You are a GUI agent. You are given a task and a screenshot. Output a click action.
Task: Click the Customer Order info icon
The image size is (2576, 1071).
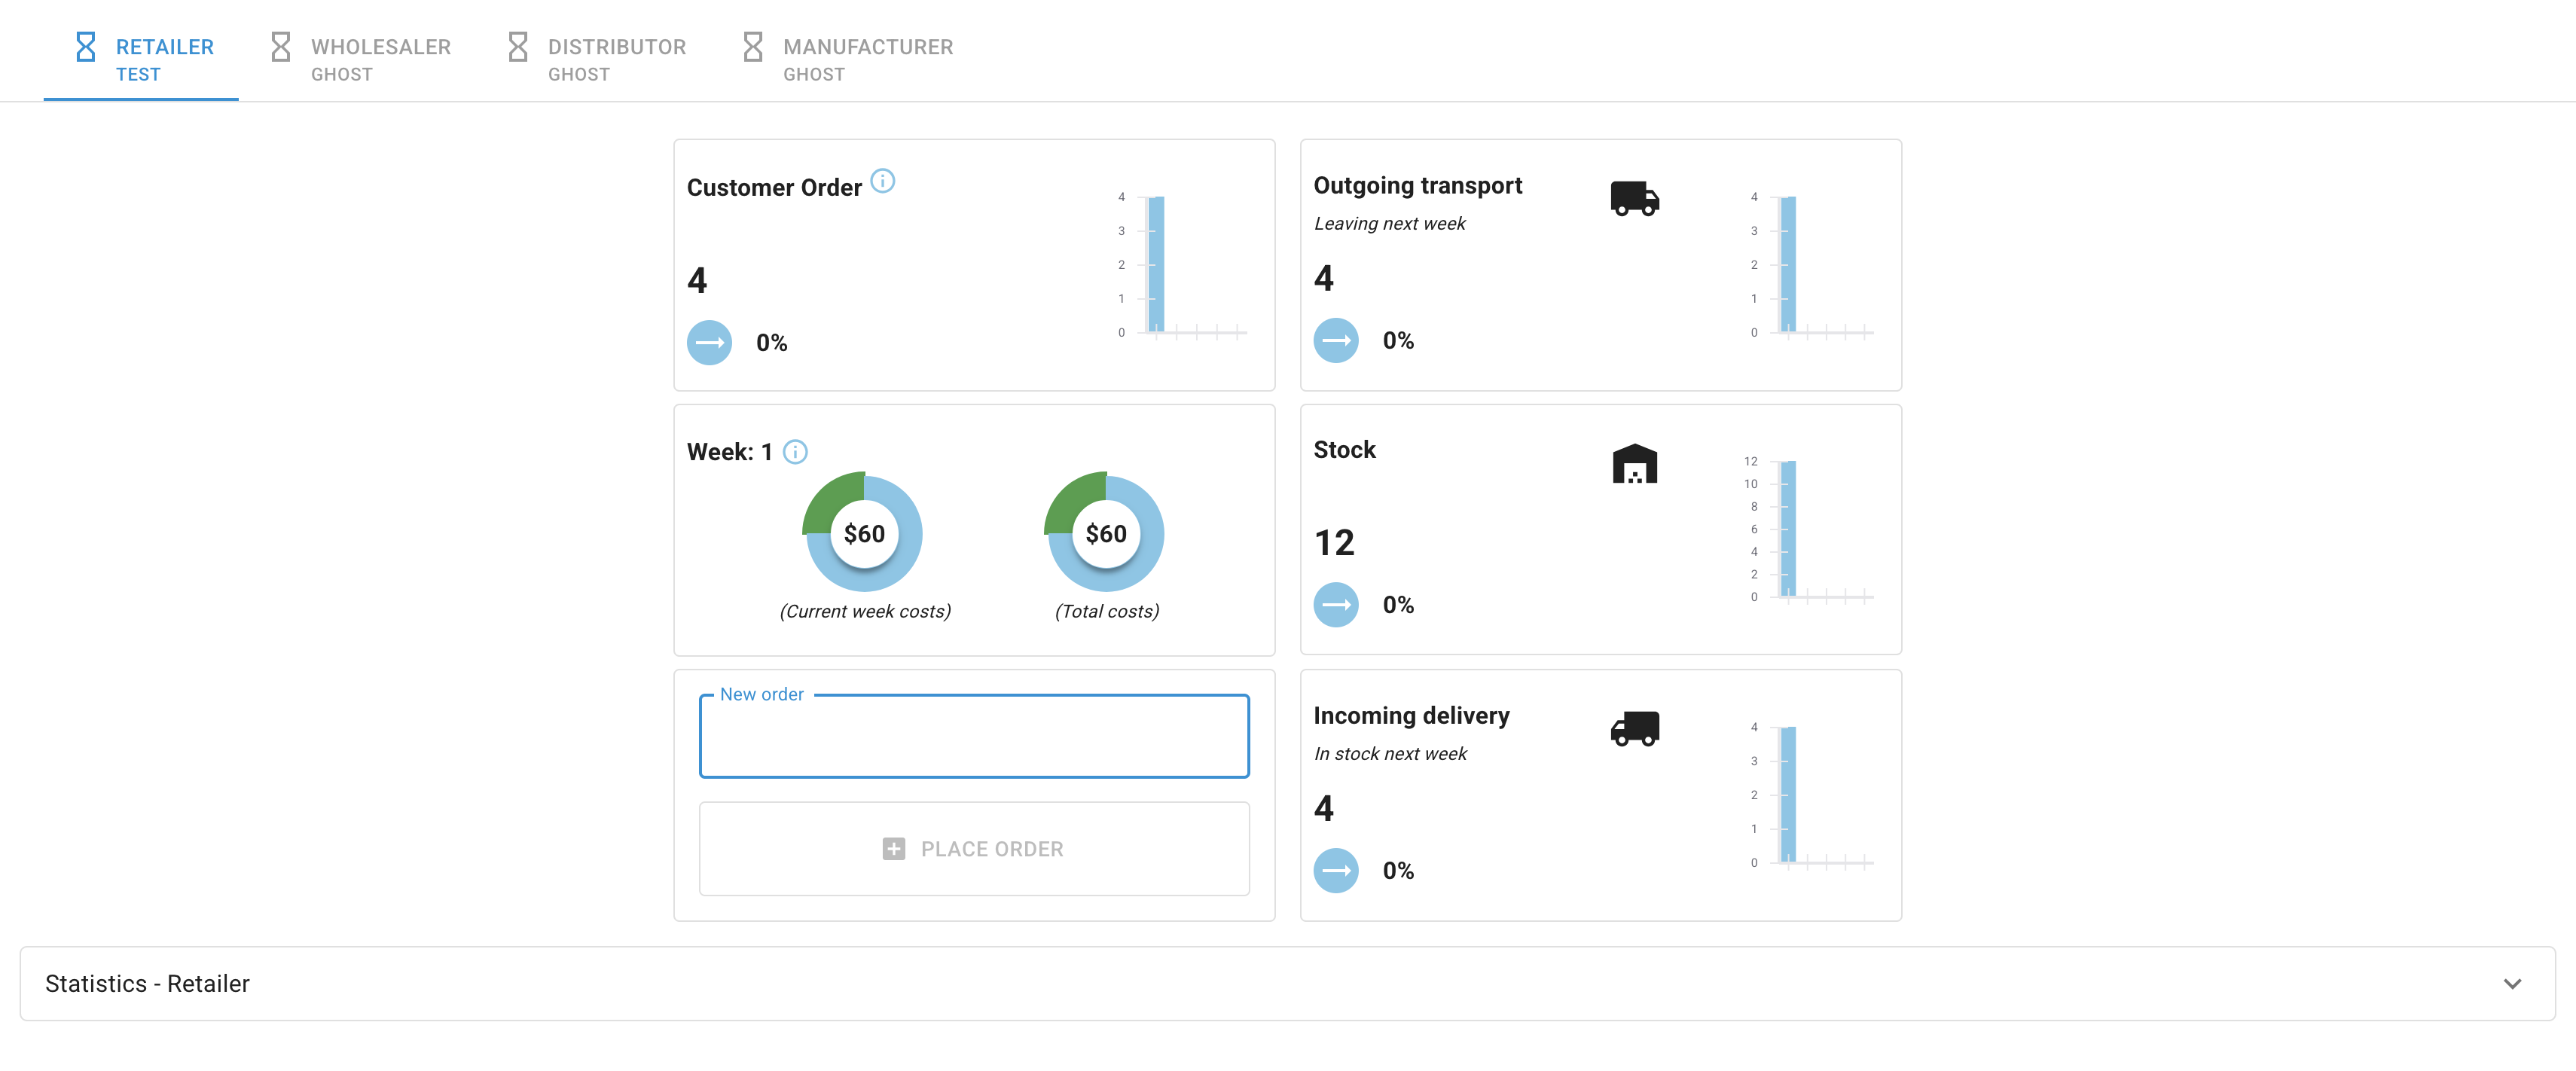point(882,181)
